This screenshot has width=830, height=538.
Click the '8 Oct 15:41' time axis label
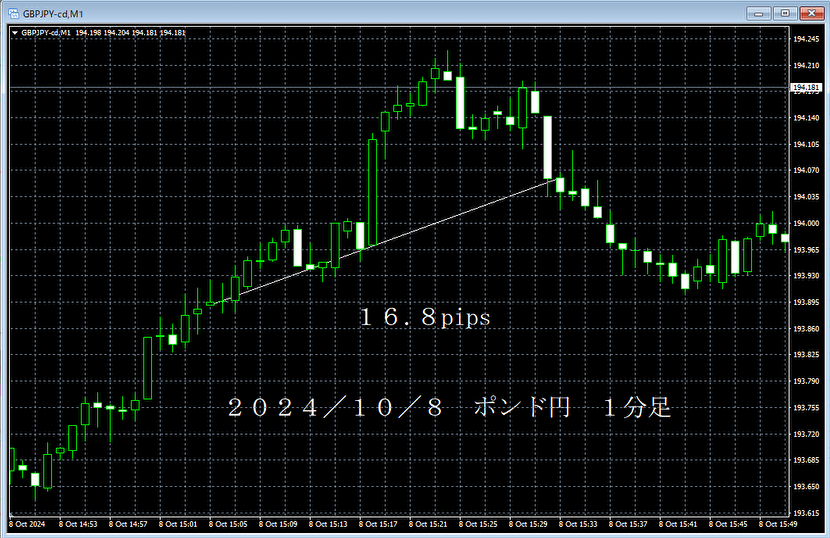pyautogui.click(x=678, y=524)
